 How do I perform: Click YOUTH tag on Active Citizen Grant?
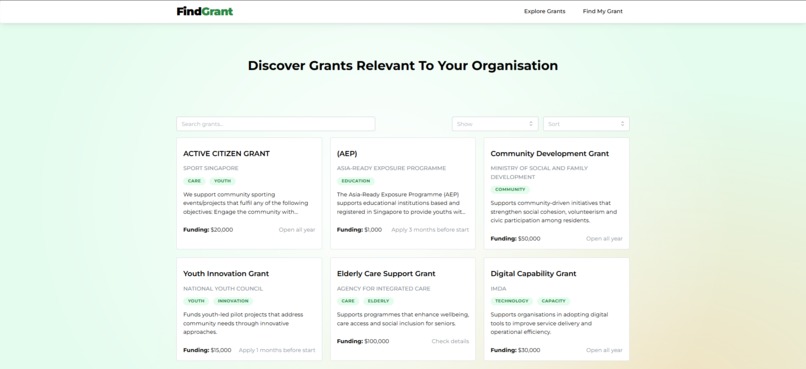pyautogui.click(x=223, y=181)
